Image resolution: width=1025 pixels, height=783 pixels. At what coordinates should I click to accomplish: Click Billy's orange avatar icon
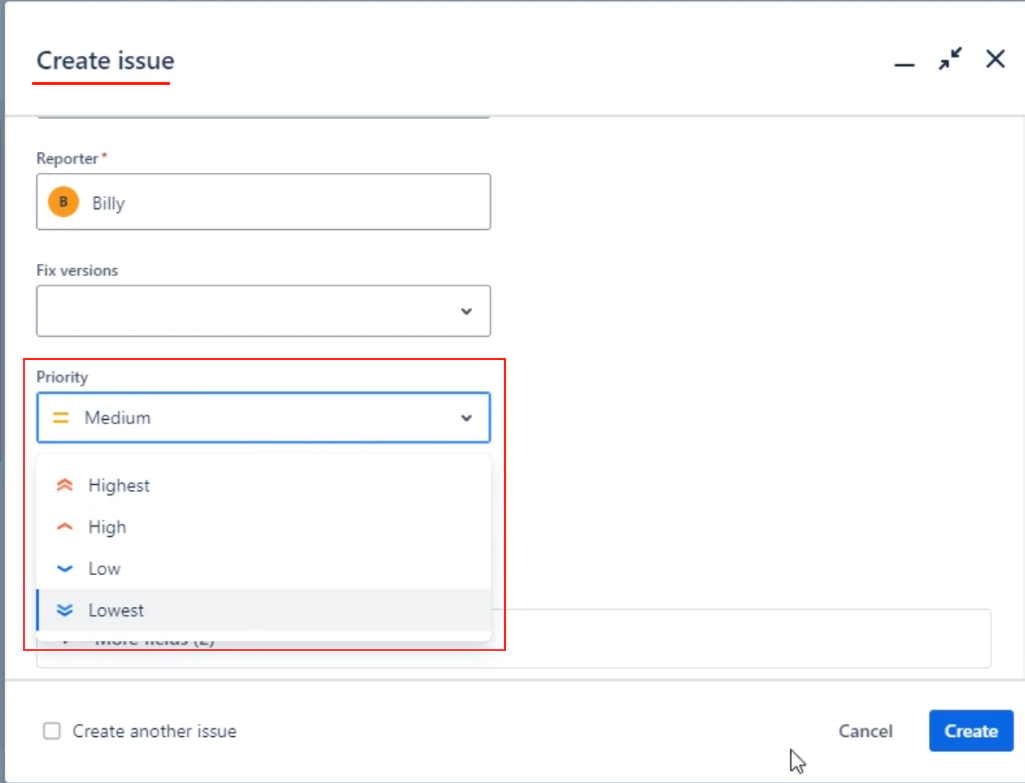[x=63, y=201]
